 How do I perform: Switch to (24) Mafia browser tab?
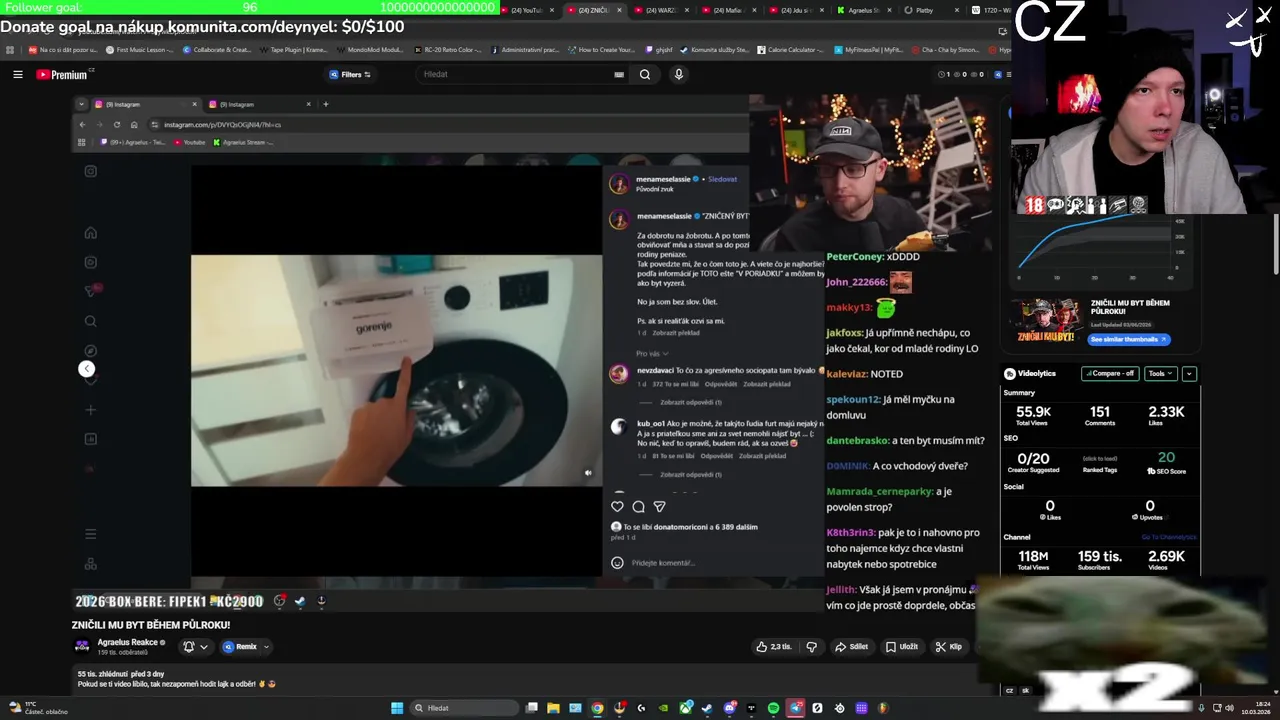(x=729, y=10)
